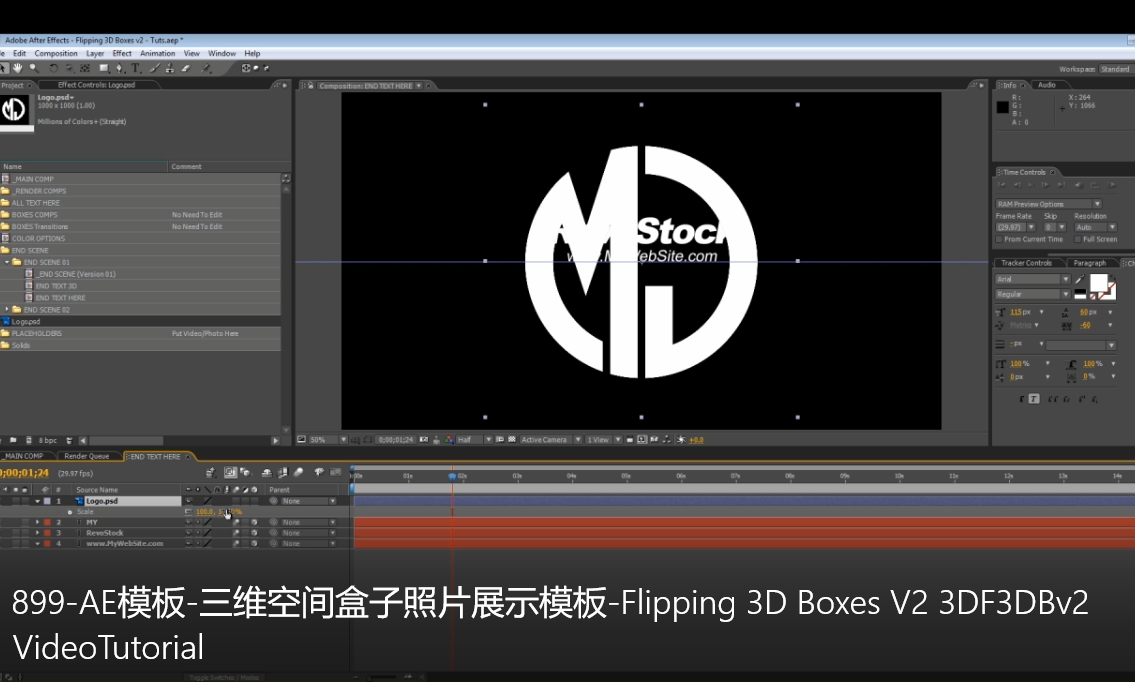Open the Half resolution dropdown

(474, 439)
